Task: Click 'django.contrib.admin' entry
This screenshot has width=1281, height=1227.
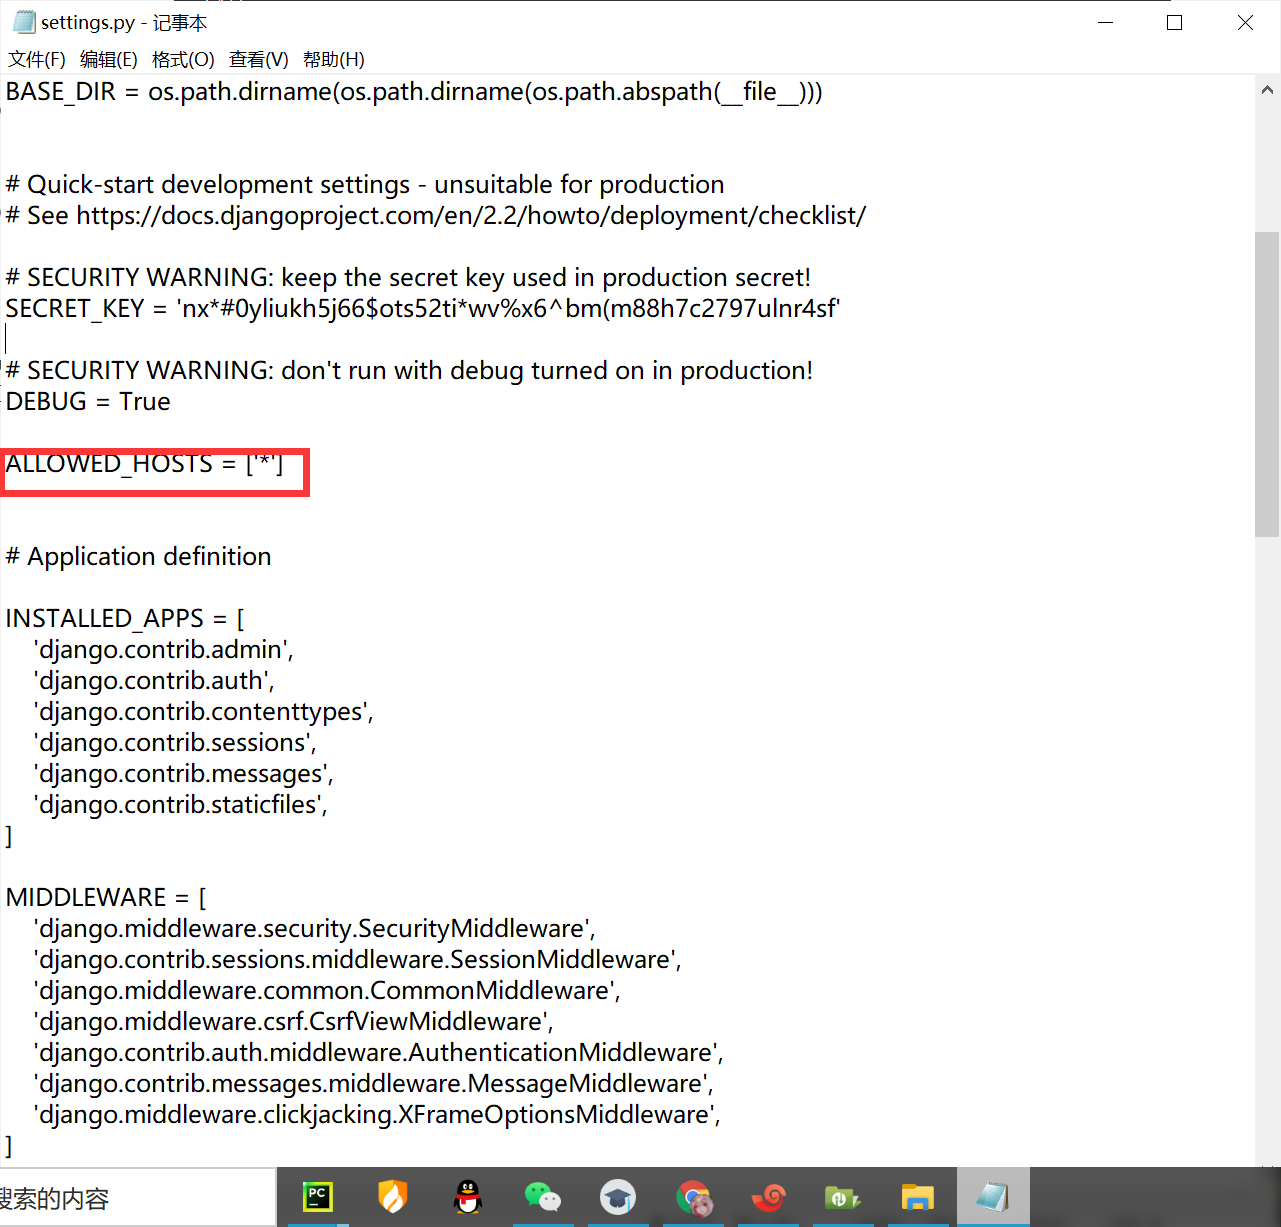Action: (164, 650)
